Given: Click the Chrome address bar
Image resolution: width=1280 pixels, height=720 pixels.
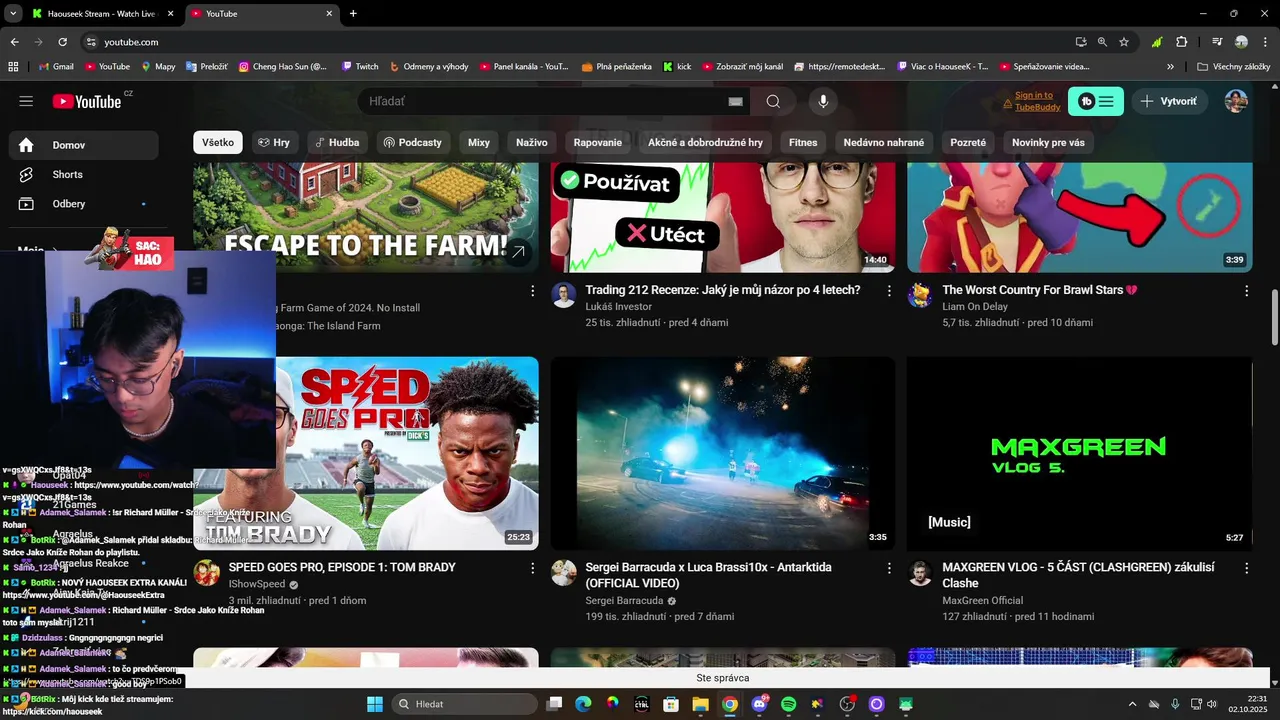Looking at the screenshot, I should [575, 42].
